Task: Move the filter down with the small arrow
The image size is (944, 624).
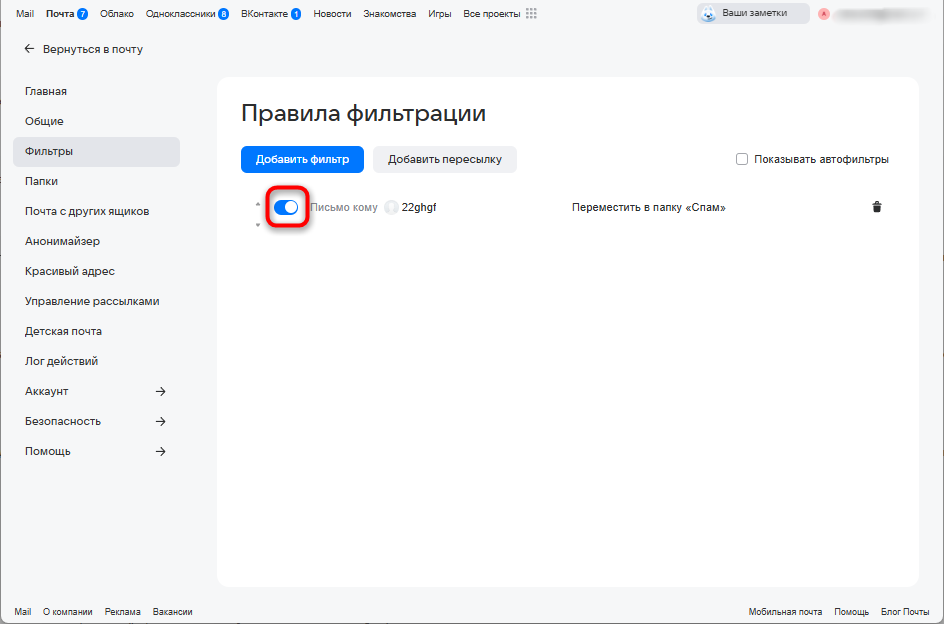Action: click(x=258, y=225)
